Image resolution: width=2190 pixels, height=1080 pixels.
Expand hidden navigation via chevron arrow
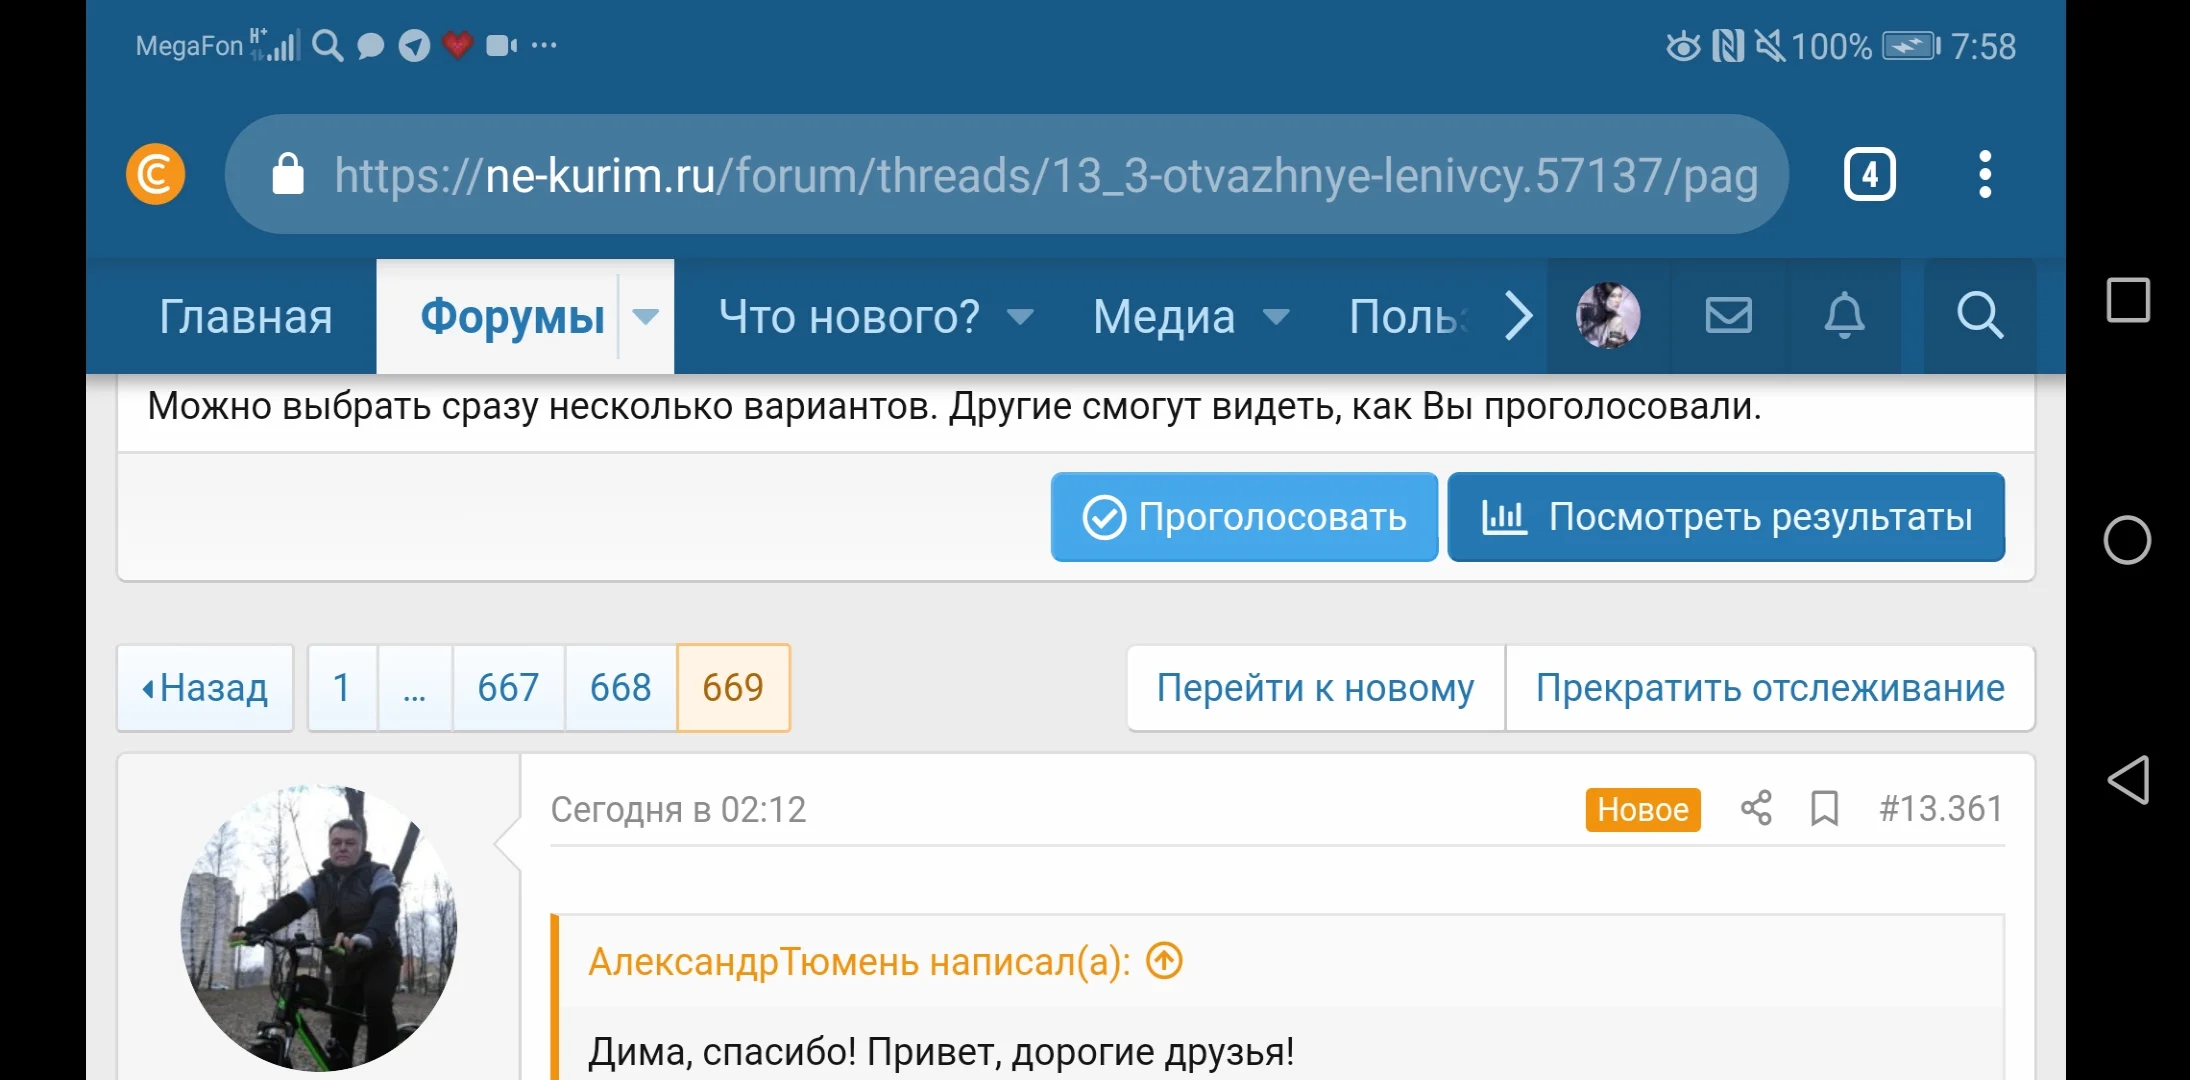click(1517, 316)
